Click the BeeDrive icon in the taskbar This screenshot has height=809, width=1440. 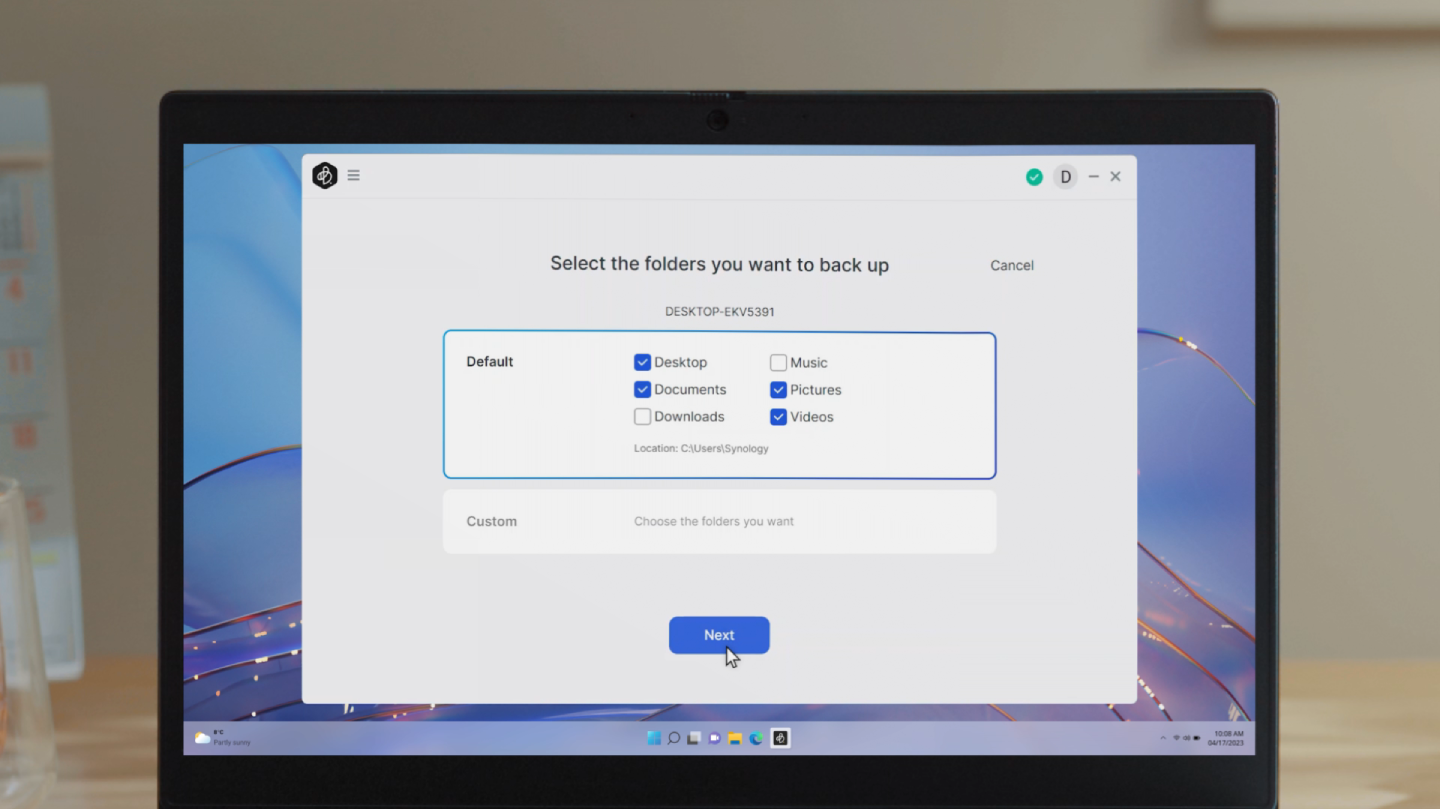click(x=781, y=738)
